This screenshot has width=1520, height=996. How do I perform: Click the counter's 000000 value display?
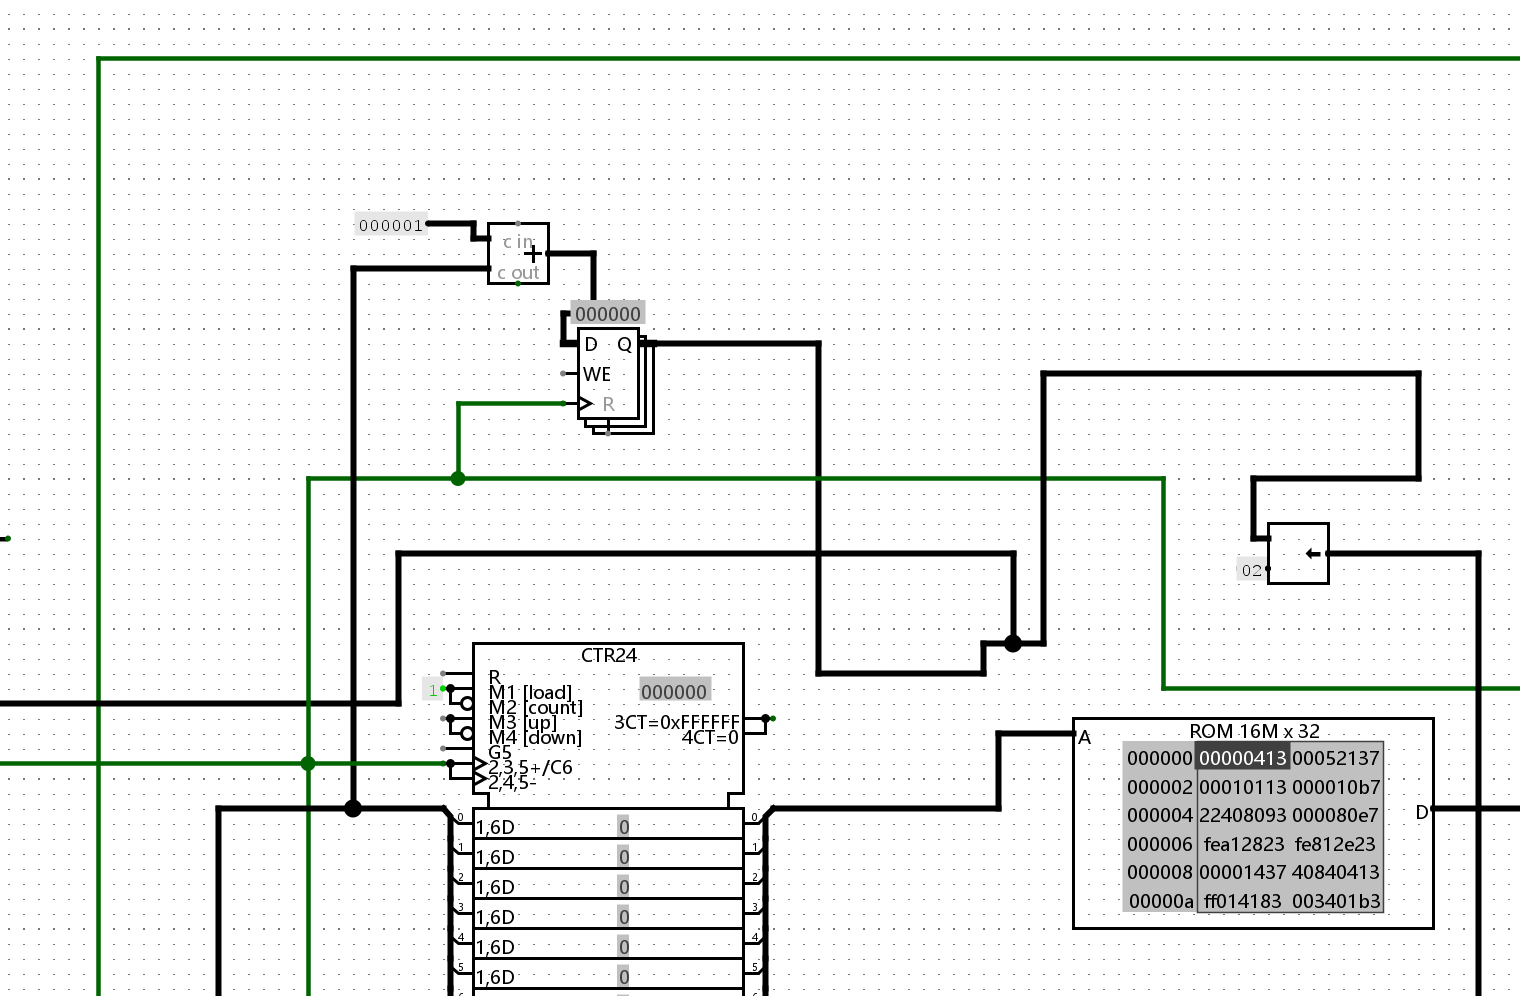674,692
